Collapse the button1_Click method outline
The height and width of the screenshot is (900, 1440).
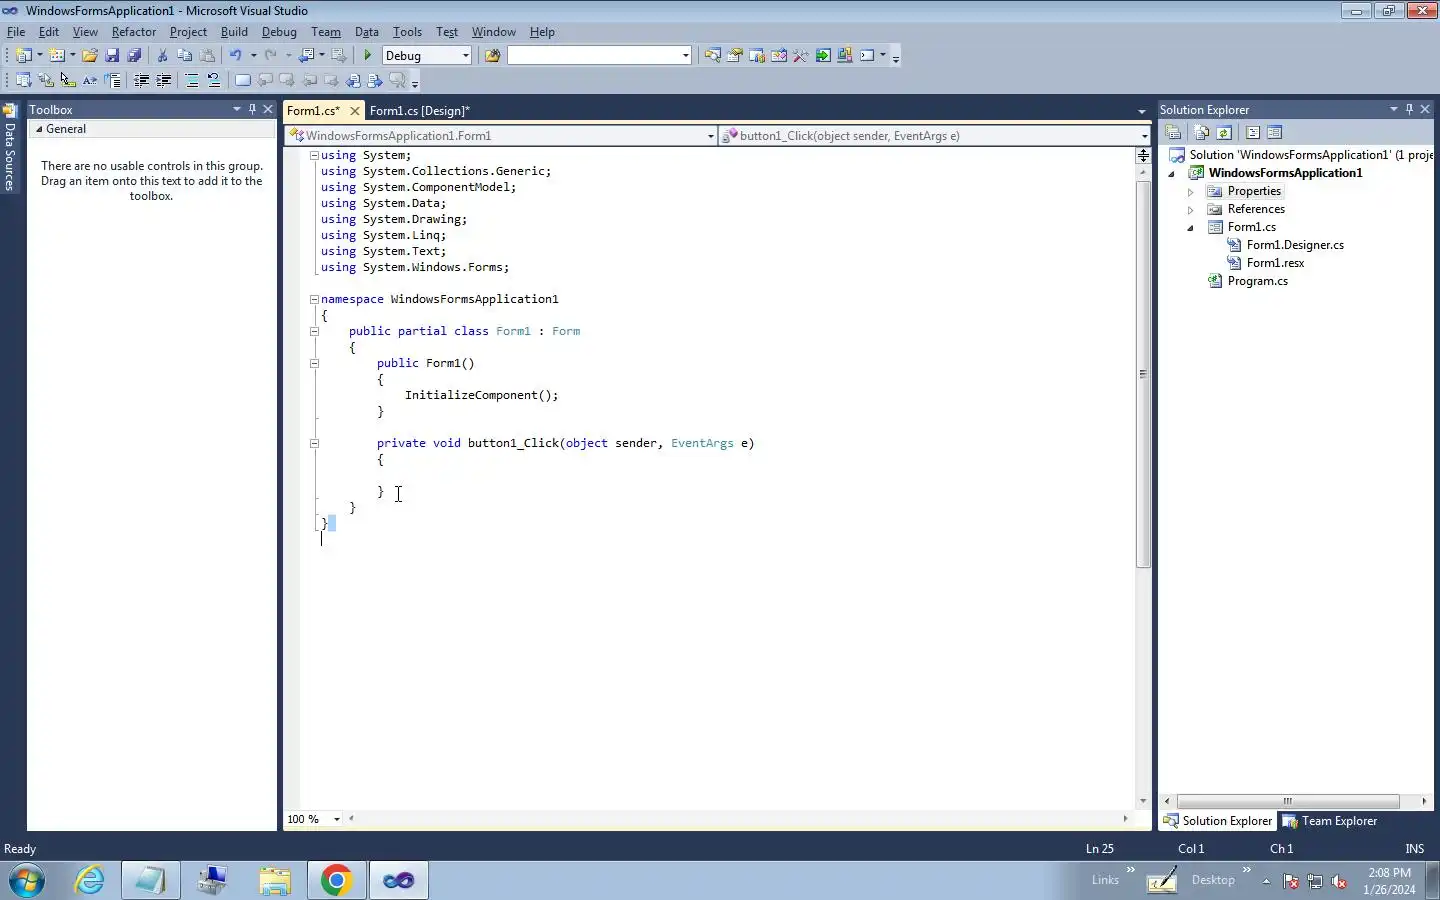[314, 443]
